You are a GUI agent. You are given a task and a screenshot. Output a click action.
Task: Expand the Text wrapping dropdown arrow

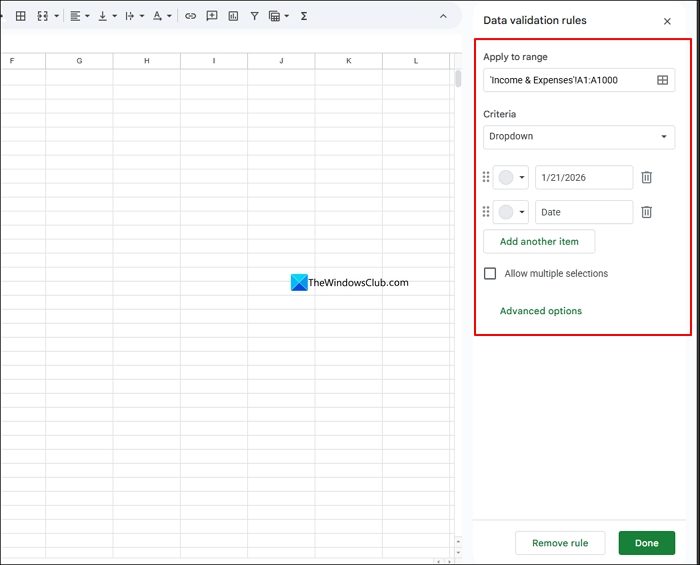pyautogui.click(x=142, y=16)
